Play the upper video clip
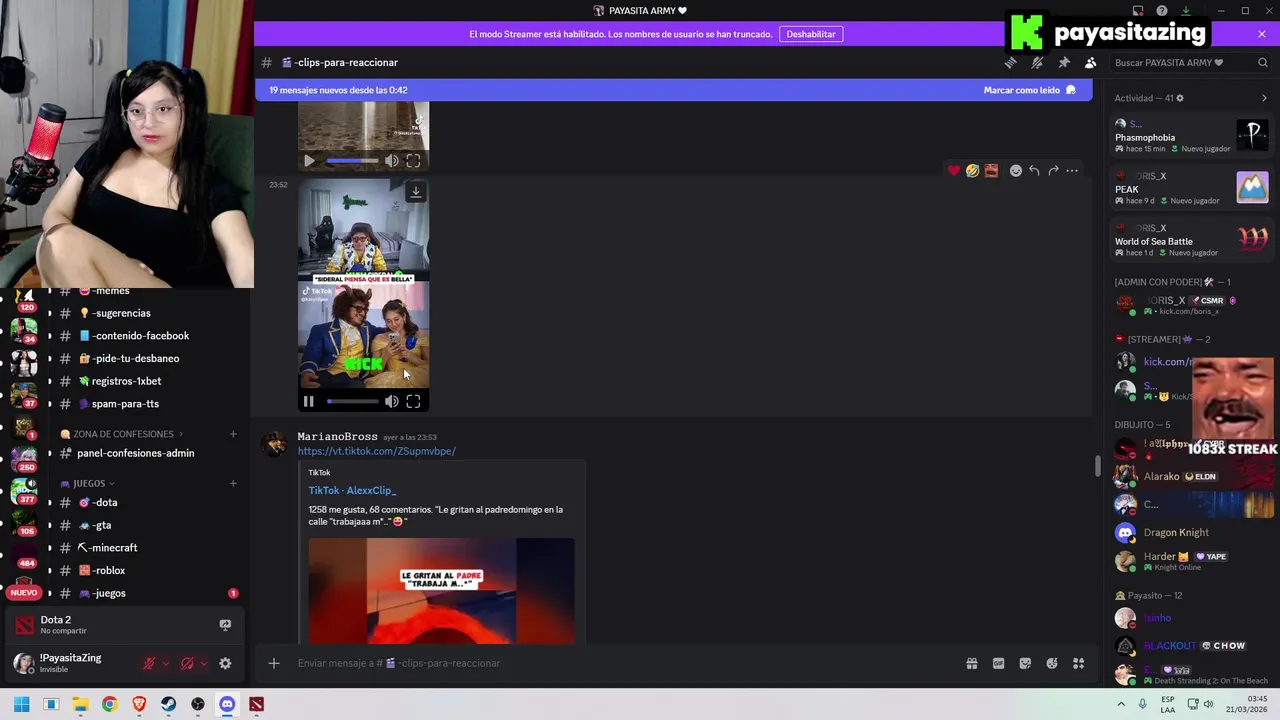1280x720 pixels. [x=308, y=161]
